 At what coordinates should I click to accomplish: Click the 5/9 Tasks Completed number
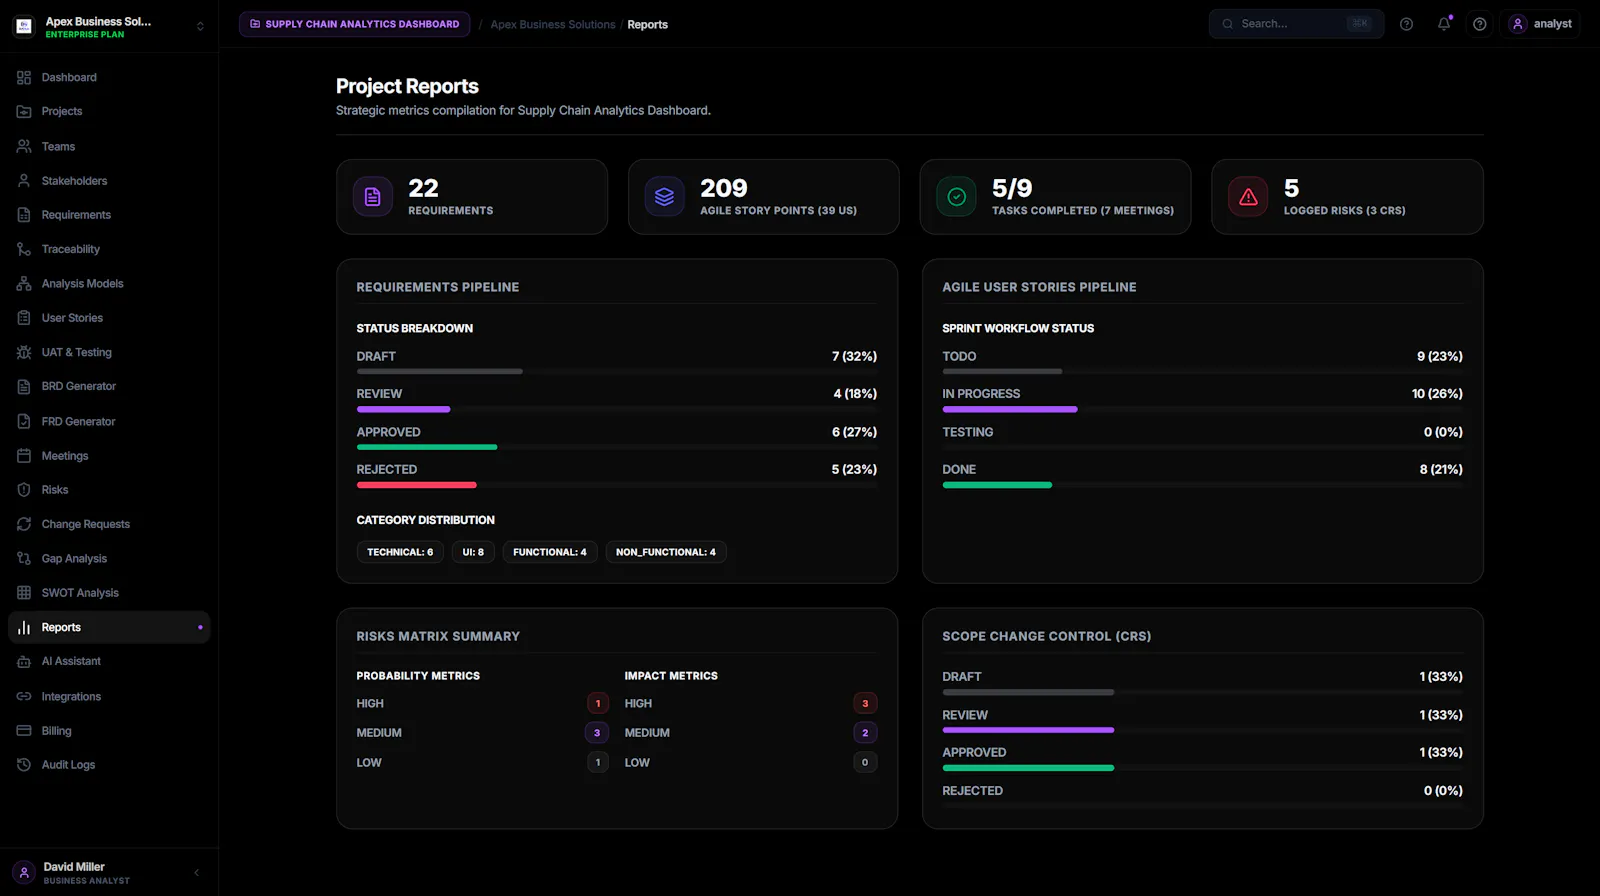click(1012, 188)
